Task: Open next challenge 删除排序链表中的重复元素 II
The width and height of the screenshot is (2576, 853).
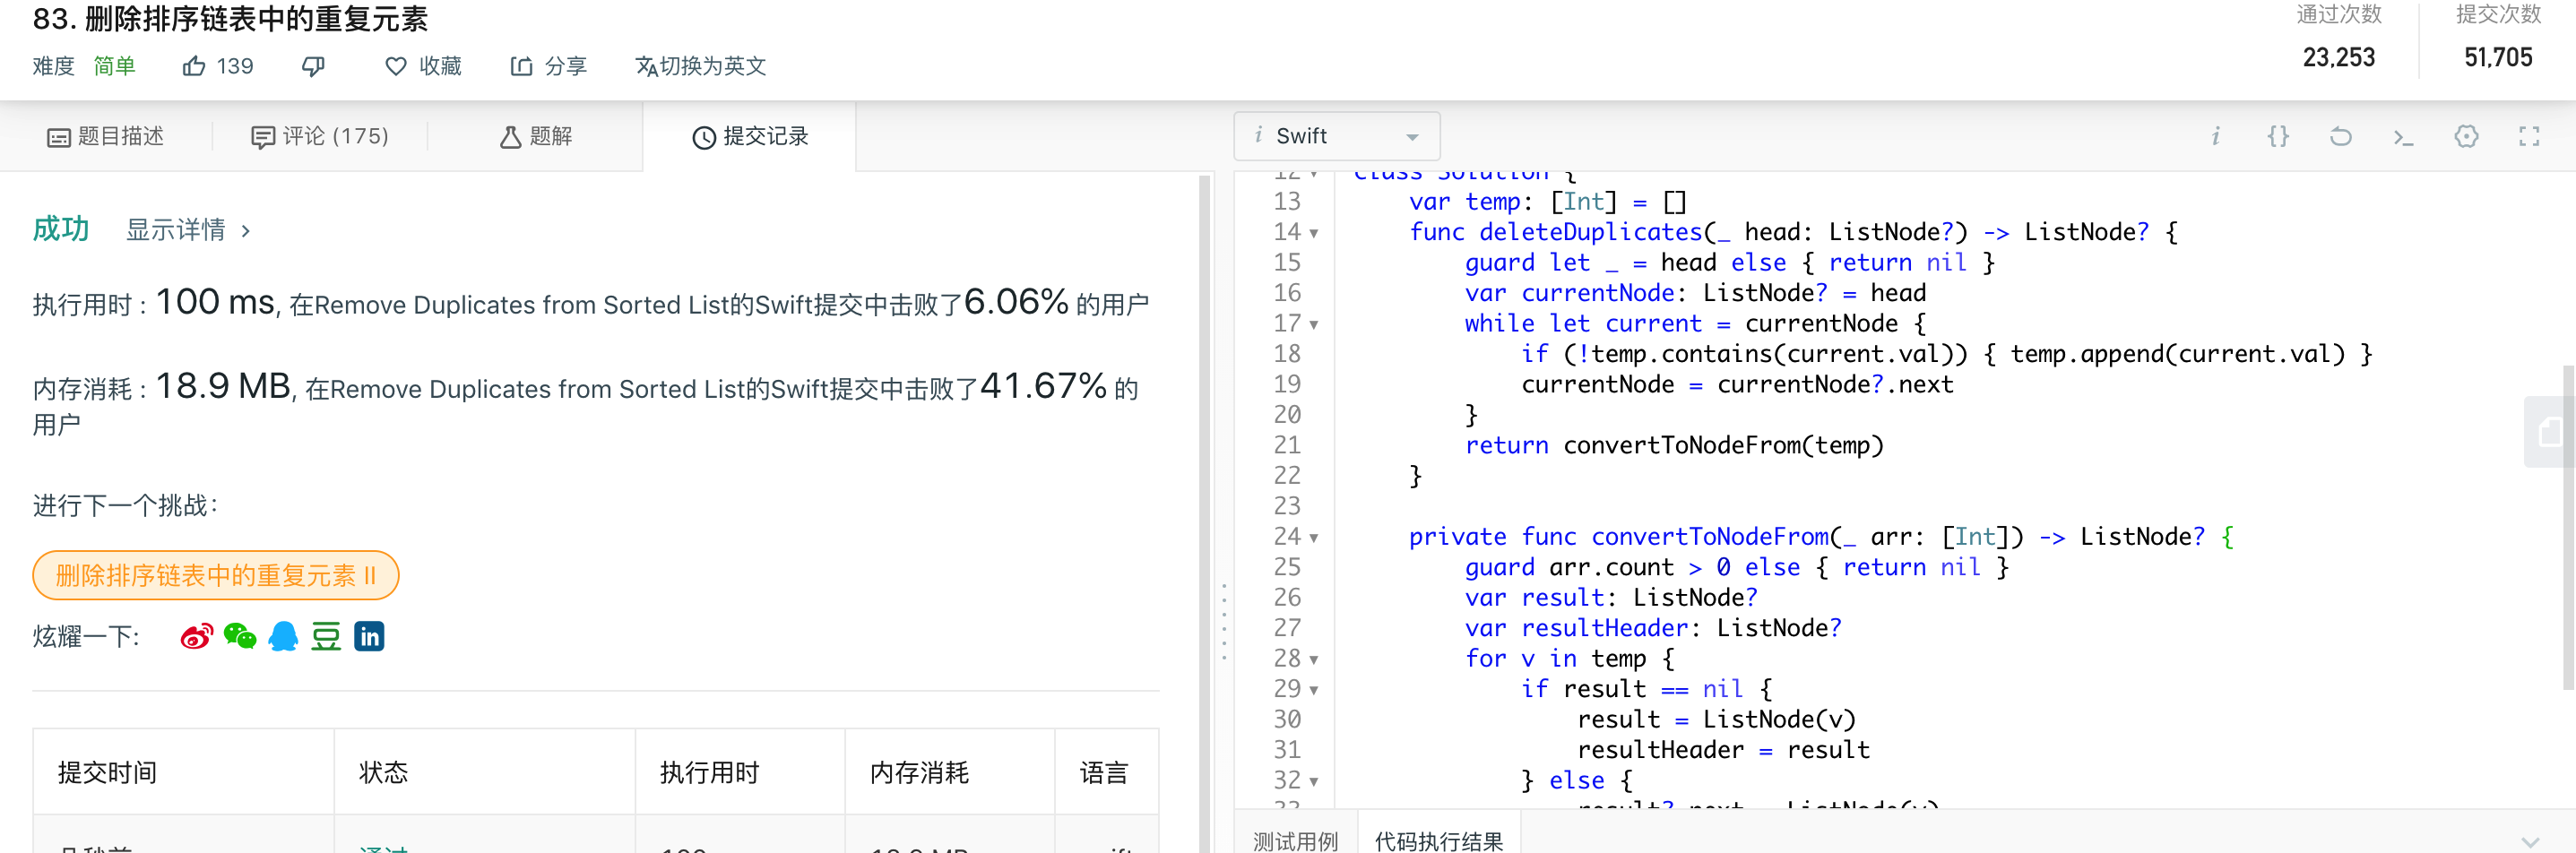Action: 216,575
